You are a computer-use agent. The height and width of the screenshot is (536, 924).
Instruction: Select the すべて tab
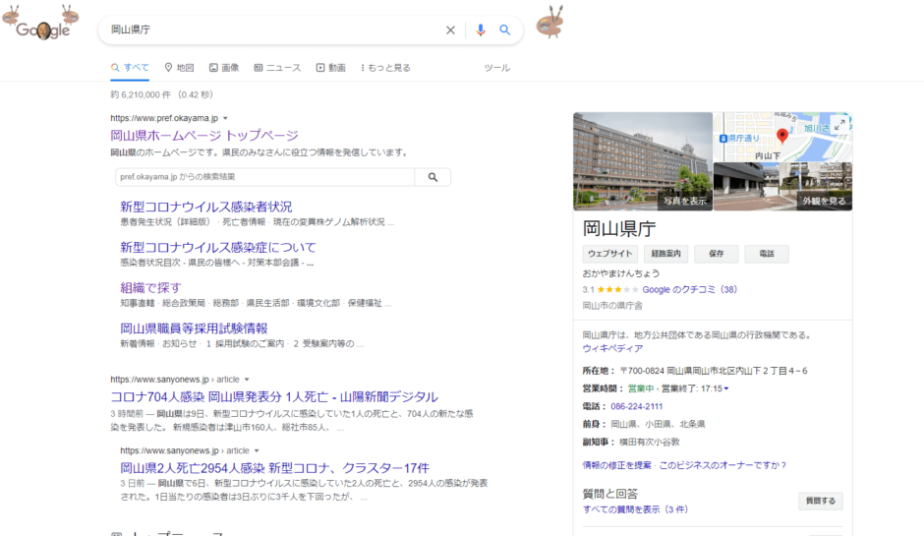point(130,68)
